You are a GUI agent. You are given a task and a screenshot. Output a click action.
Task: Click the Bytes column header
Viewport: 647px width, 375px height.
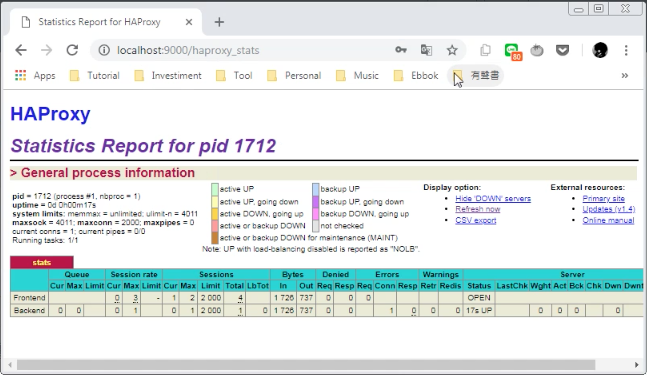click(293, 274)
